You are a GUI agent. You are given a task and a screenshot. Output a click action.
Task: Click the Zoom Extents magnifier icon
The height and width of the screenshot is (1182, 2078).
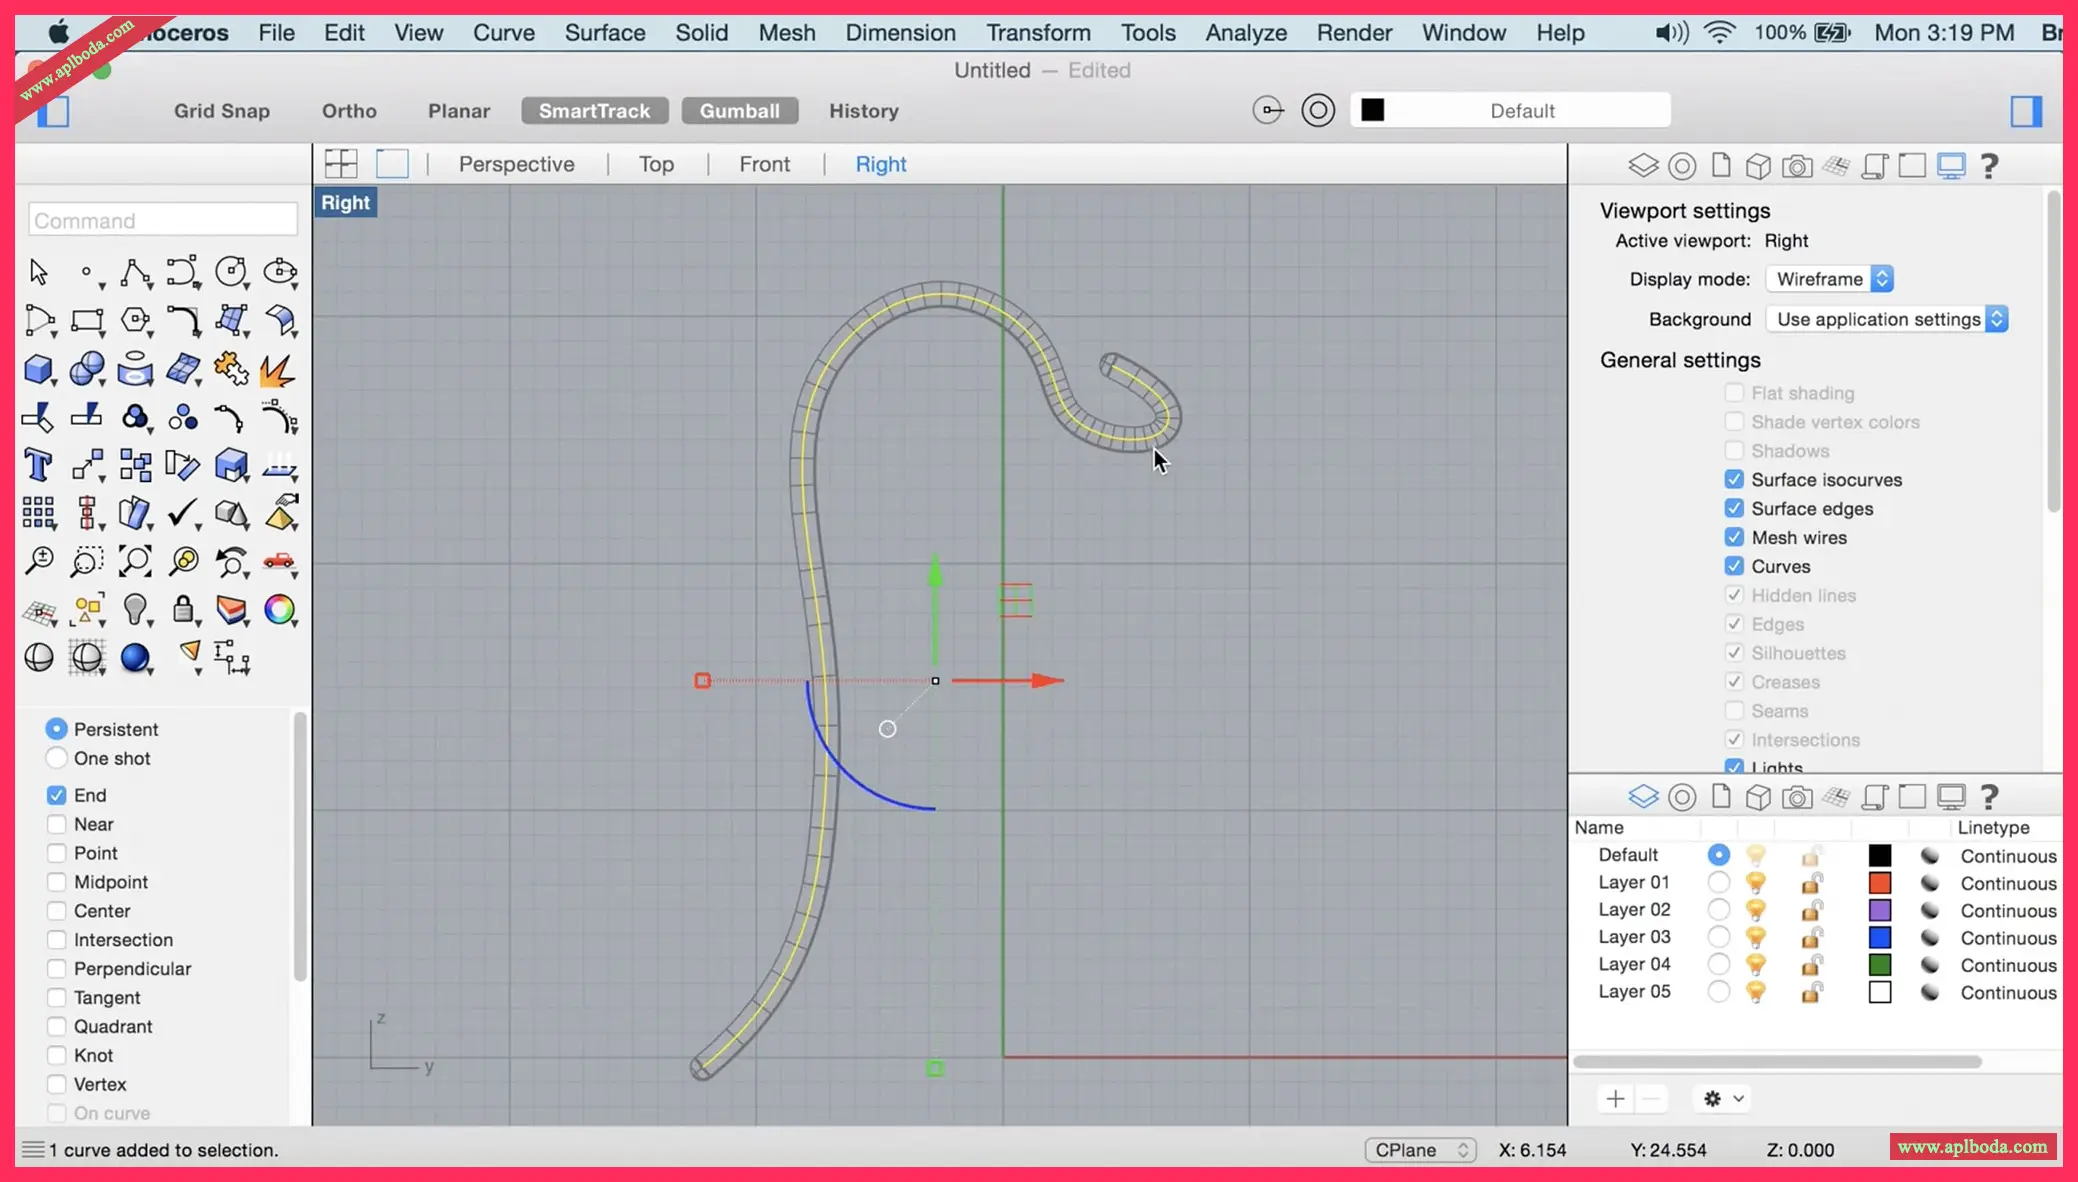coord(135,561)
